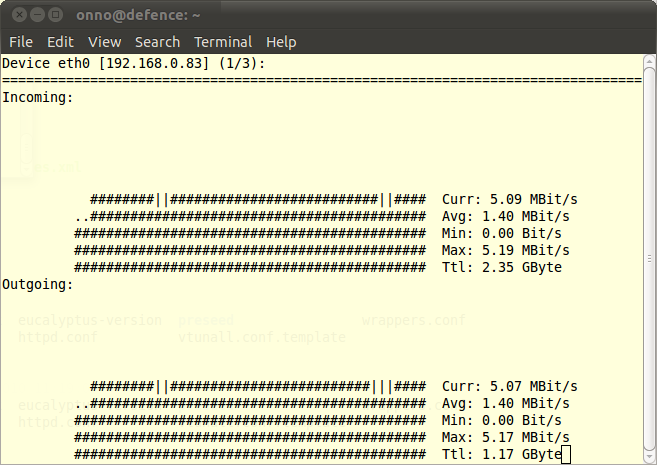The width and height of the screenshot is (657, 465).
Task: Open the File menu
Action: (x=21, y=42)
